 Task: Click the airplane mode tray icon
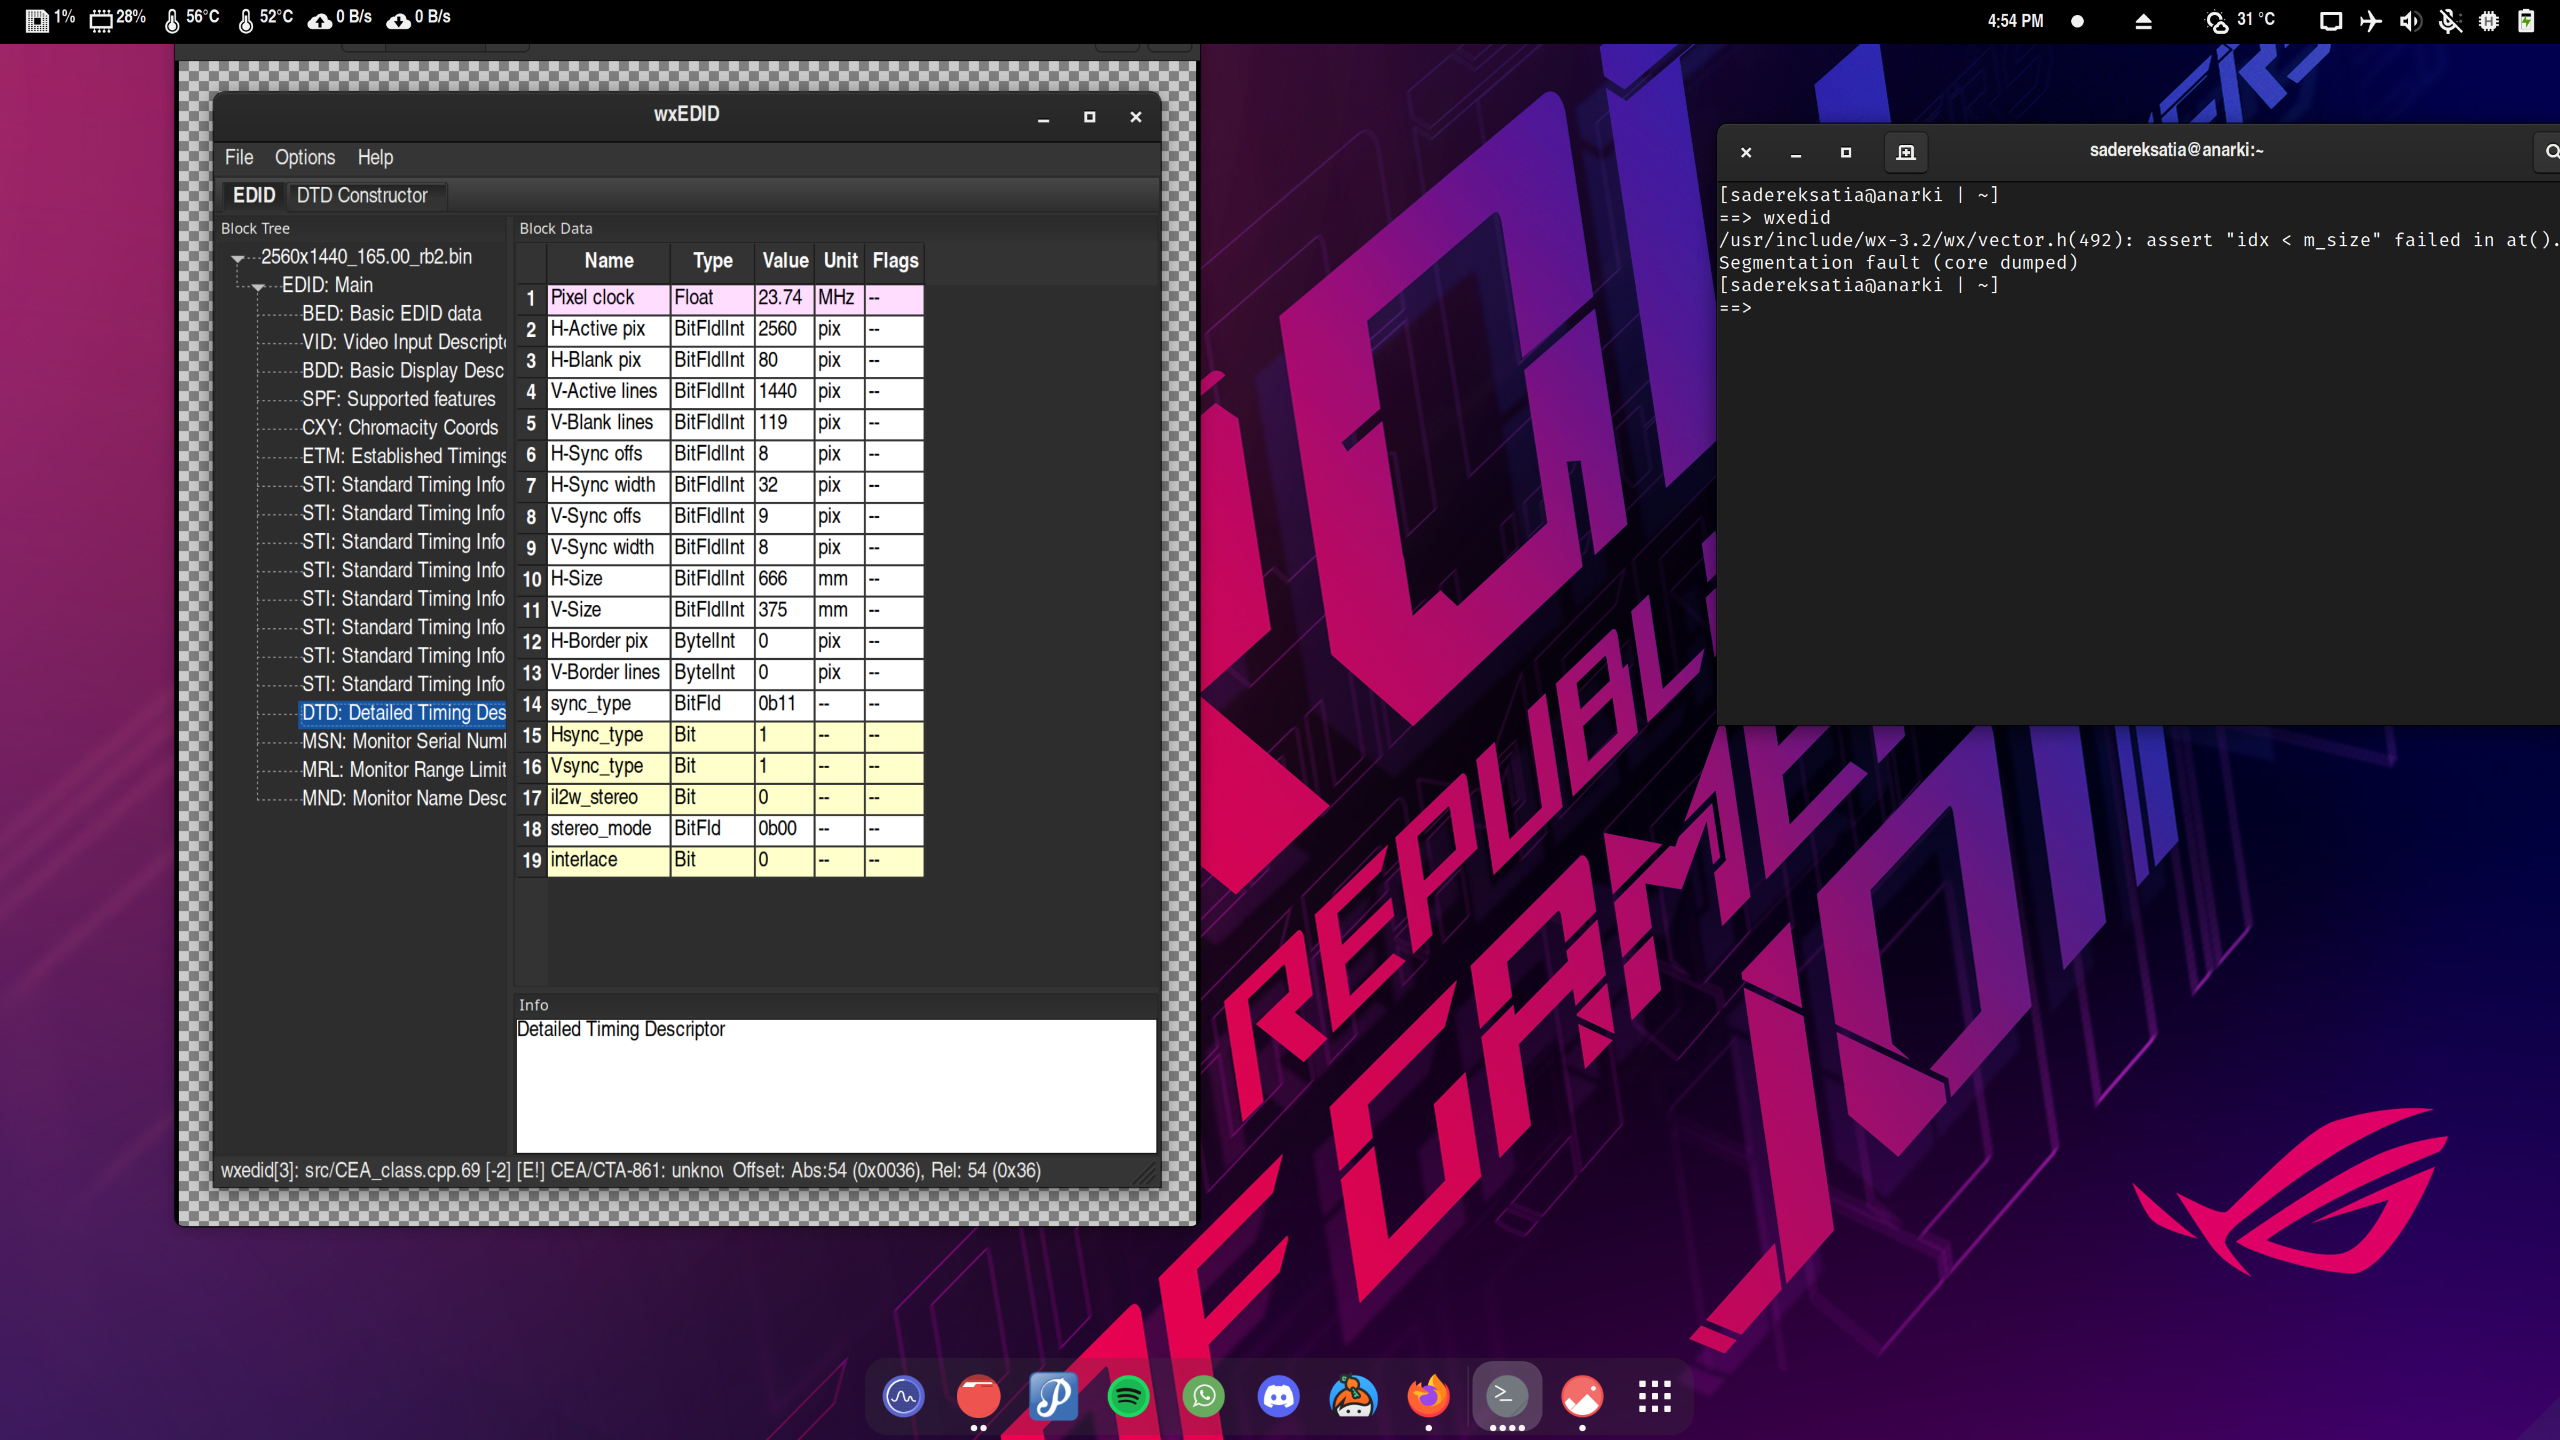pyautogui.click(x=2371, y=21)
